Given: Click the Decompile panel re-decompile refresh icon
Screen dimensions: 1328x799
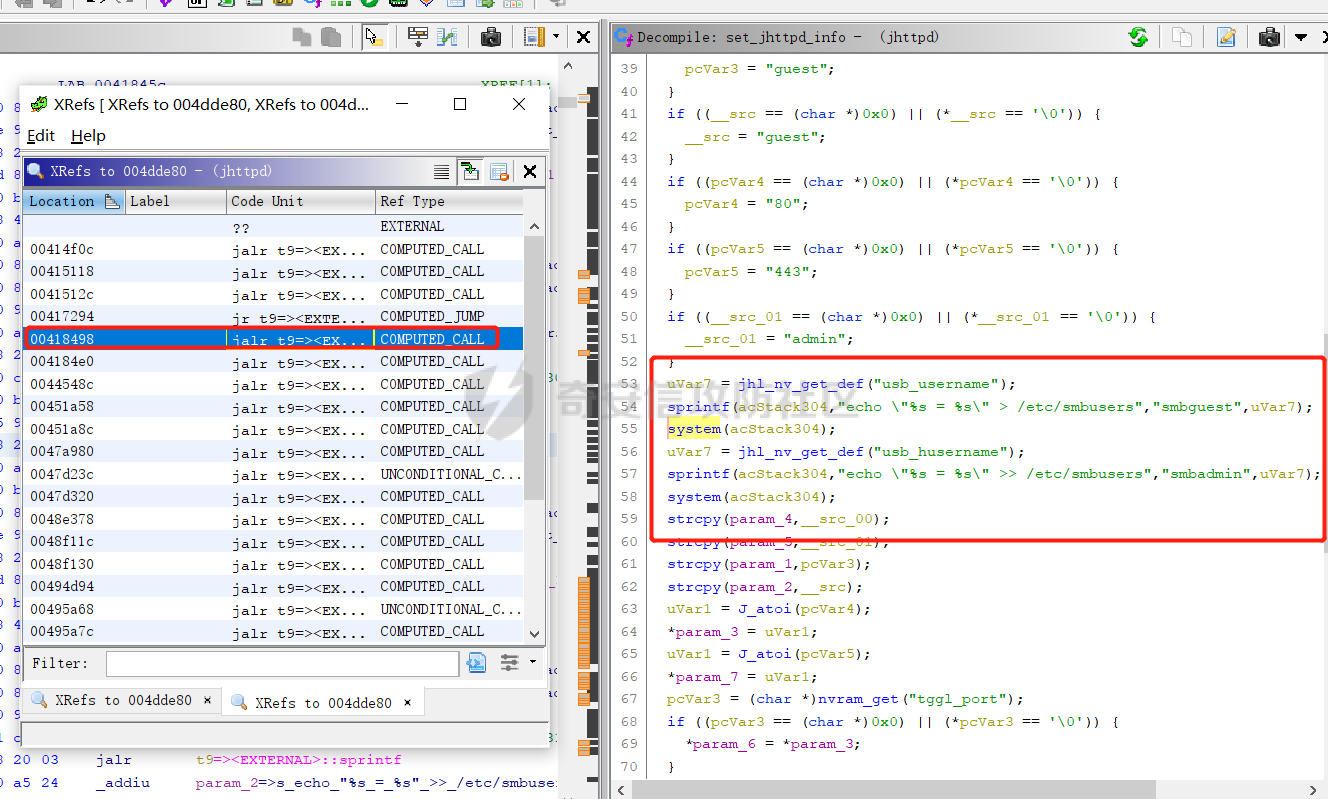Looking at the screenshot, I should [1138, 37].
